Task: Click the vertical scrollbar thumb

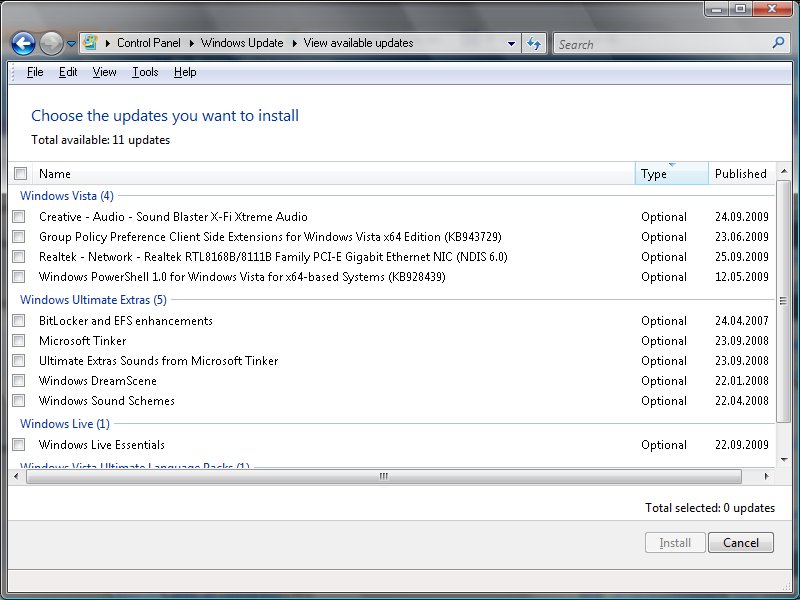Action: pyautogui.click(x=784, y=301)
